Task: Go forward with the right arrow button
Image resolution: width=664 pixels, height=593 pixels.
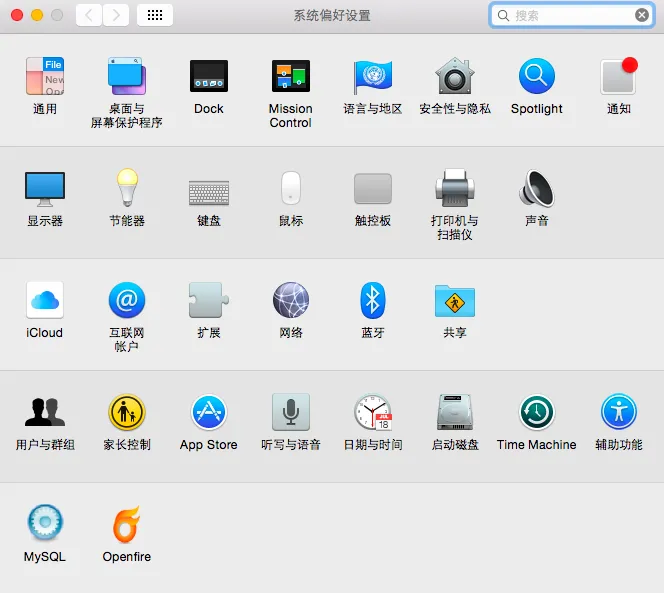Action: (116, 15)
